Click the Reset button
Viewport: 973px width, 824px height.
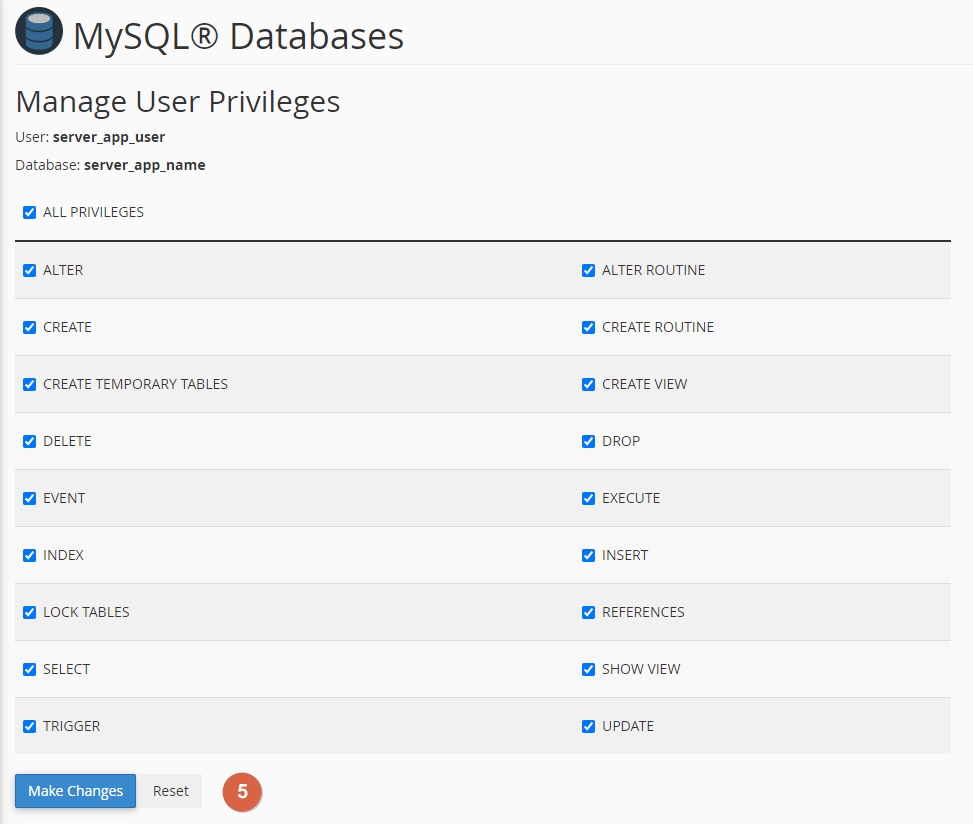click(170, 791)
